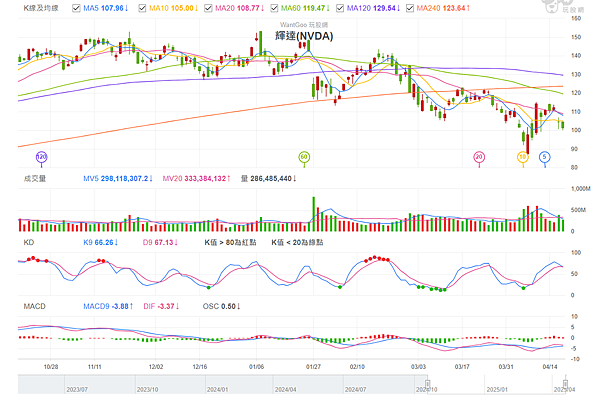
Task: Click the purple 120 moving average marker
Action: point(41,157)
